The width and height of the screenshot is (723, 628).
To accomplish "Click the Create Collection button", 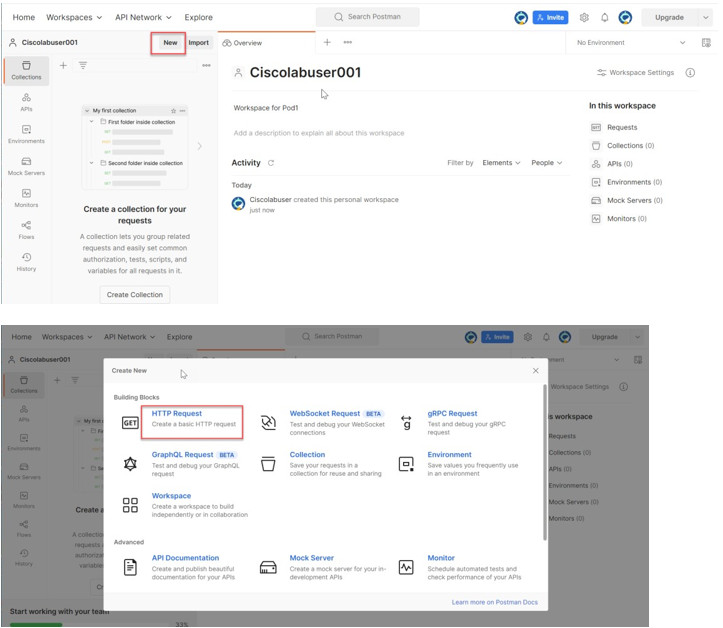I will 135,295.
